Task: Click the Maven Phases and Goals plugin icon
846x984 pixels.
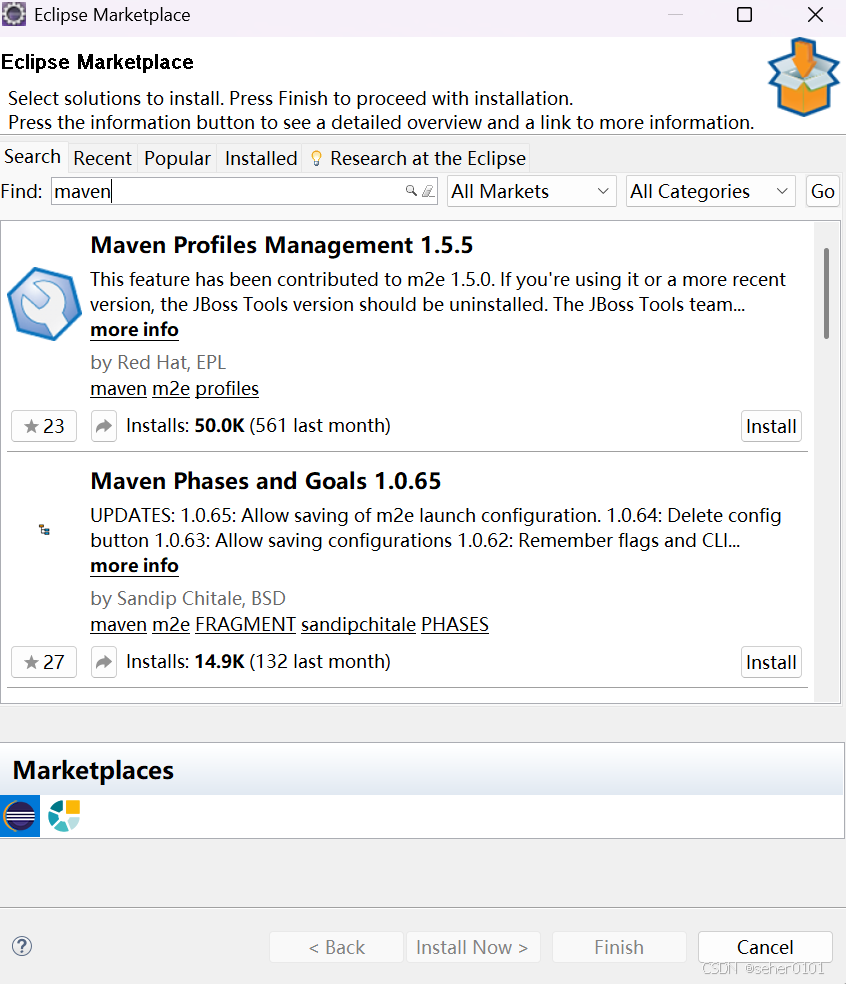Action: 44,530
